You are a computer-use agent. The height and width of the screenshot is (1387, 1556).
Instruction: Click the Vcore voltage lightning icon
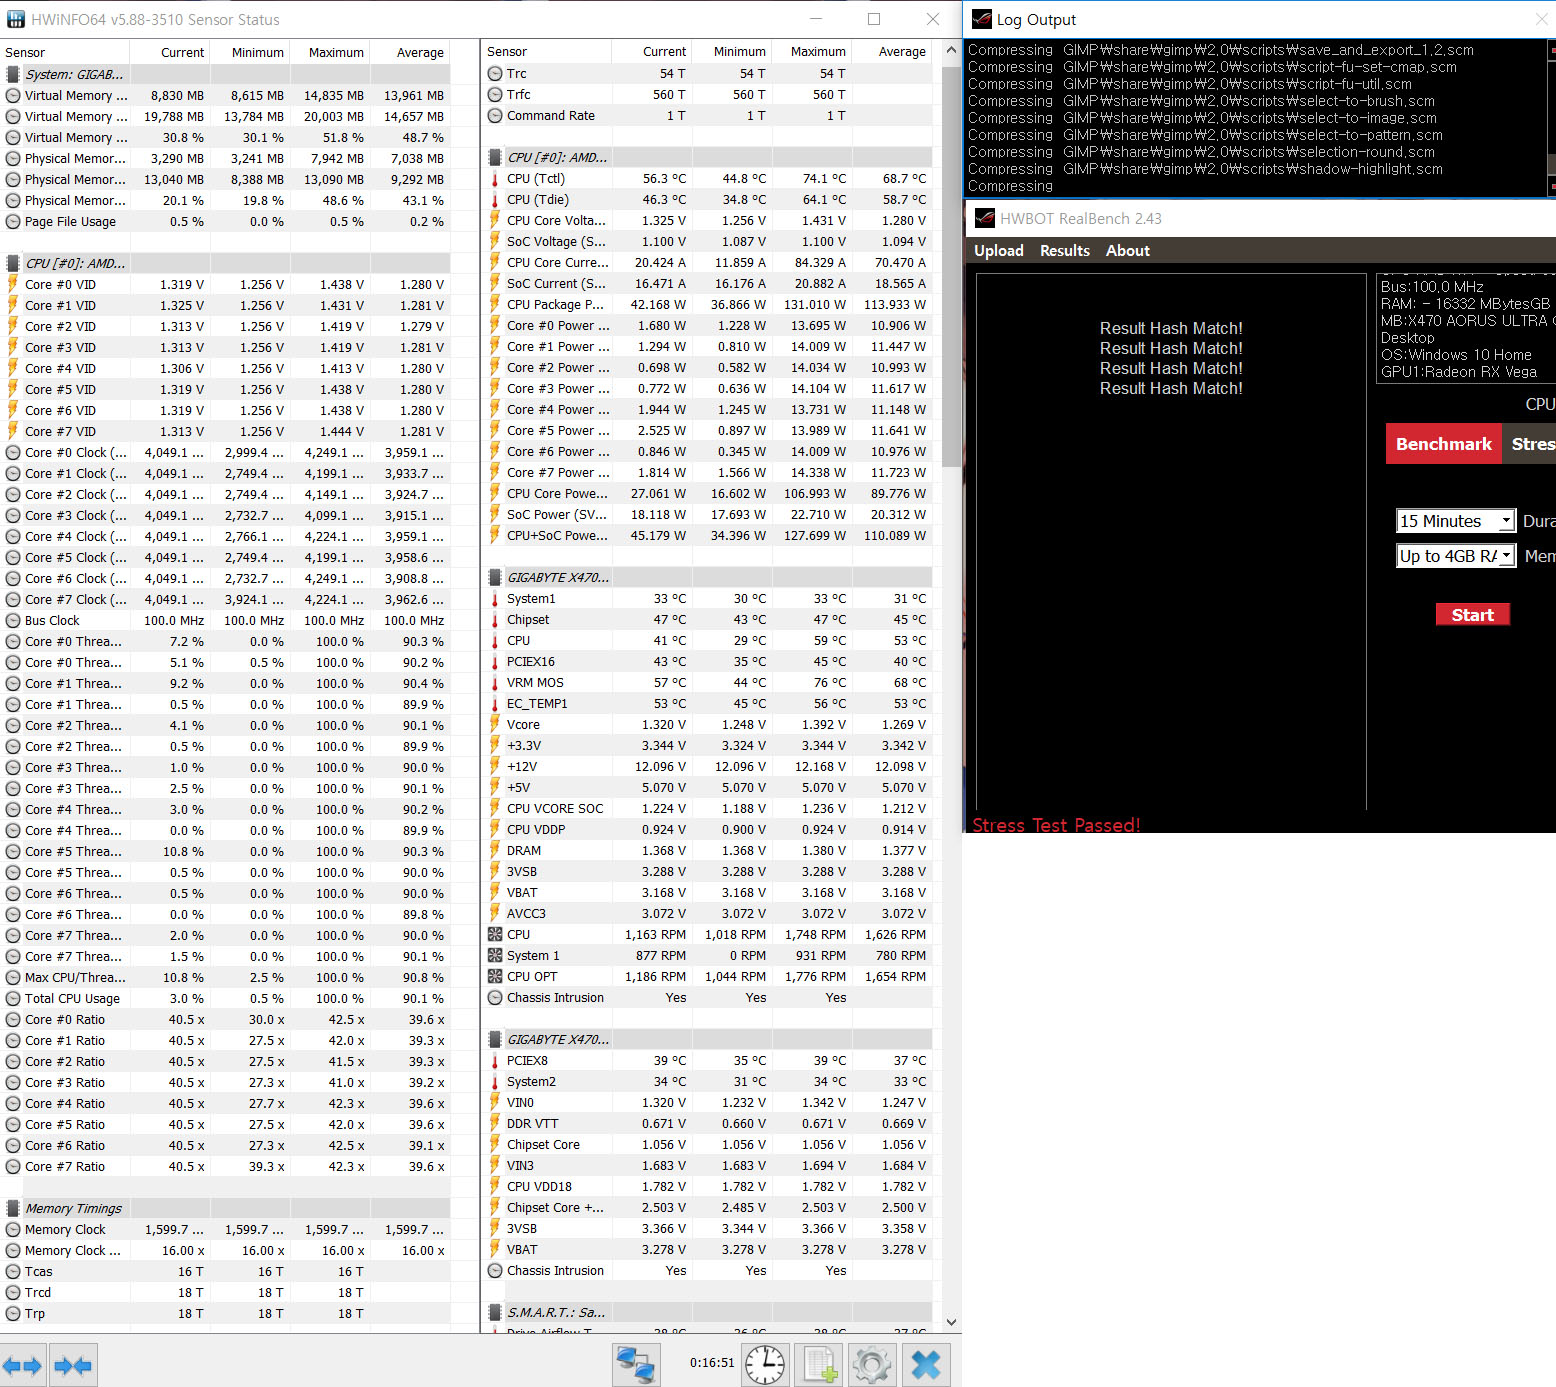coord(495,724)
